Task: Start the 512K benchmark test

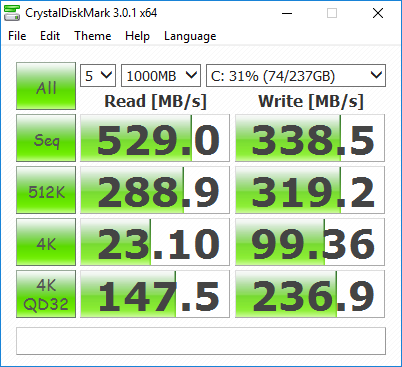Action: pyautogui.click(x=46, y=190)
